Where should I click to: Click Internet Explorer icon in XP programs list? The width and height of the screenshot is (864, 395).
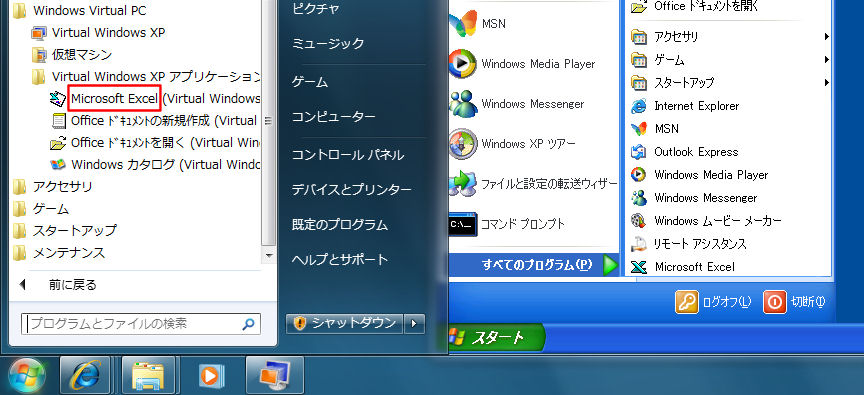[639, 106]
